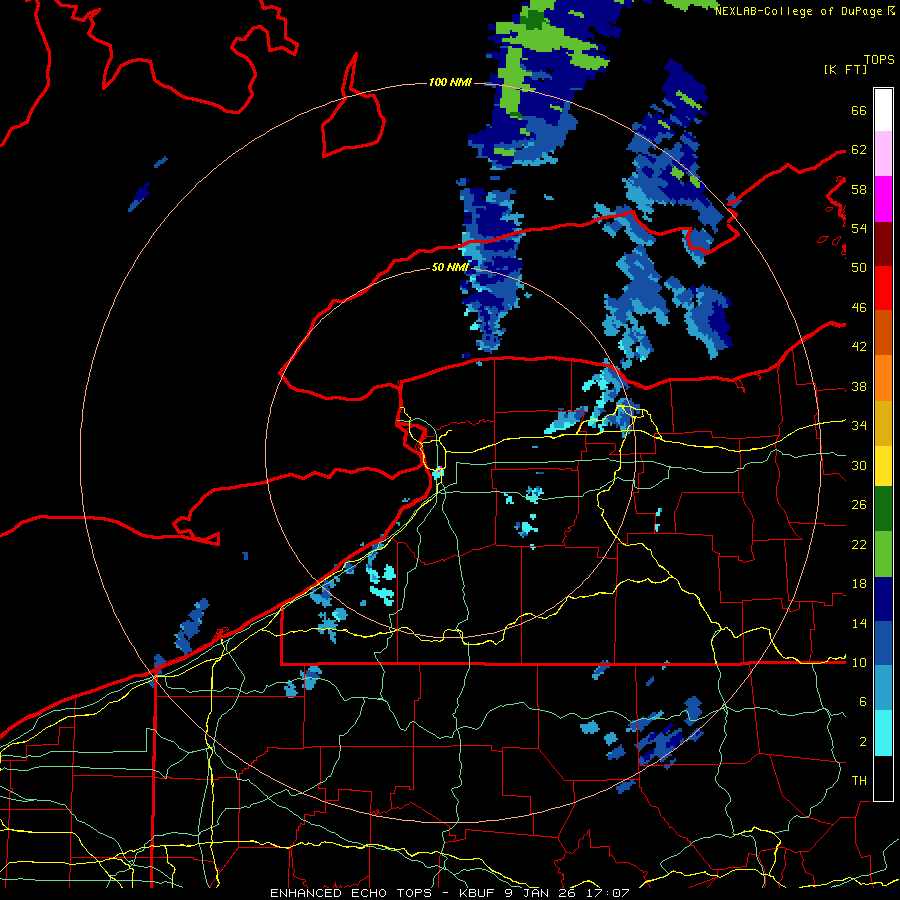Click the '26' legend value

859,505
